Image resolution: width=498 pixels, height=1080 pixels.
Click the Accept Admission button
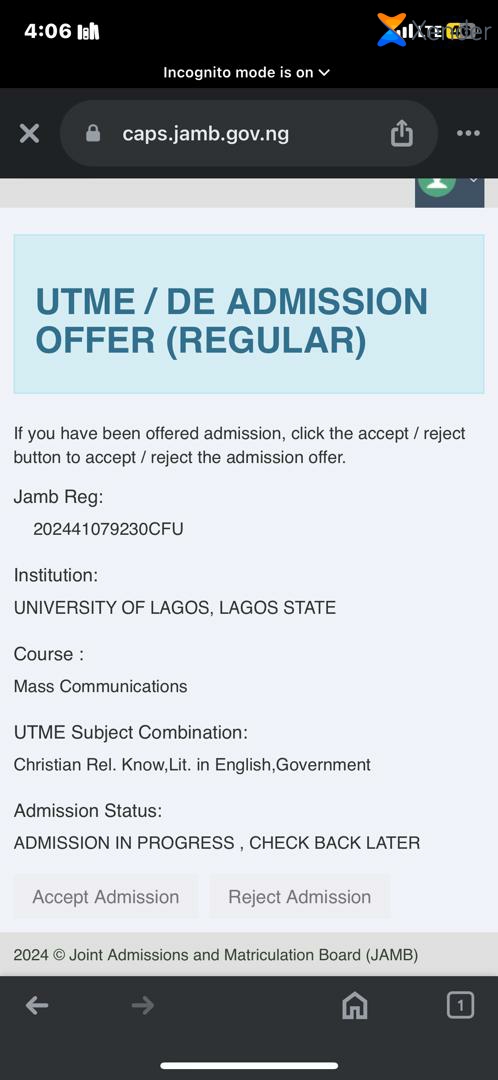tap(106, 897)
